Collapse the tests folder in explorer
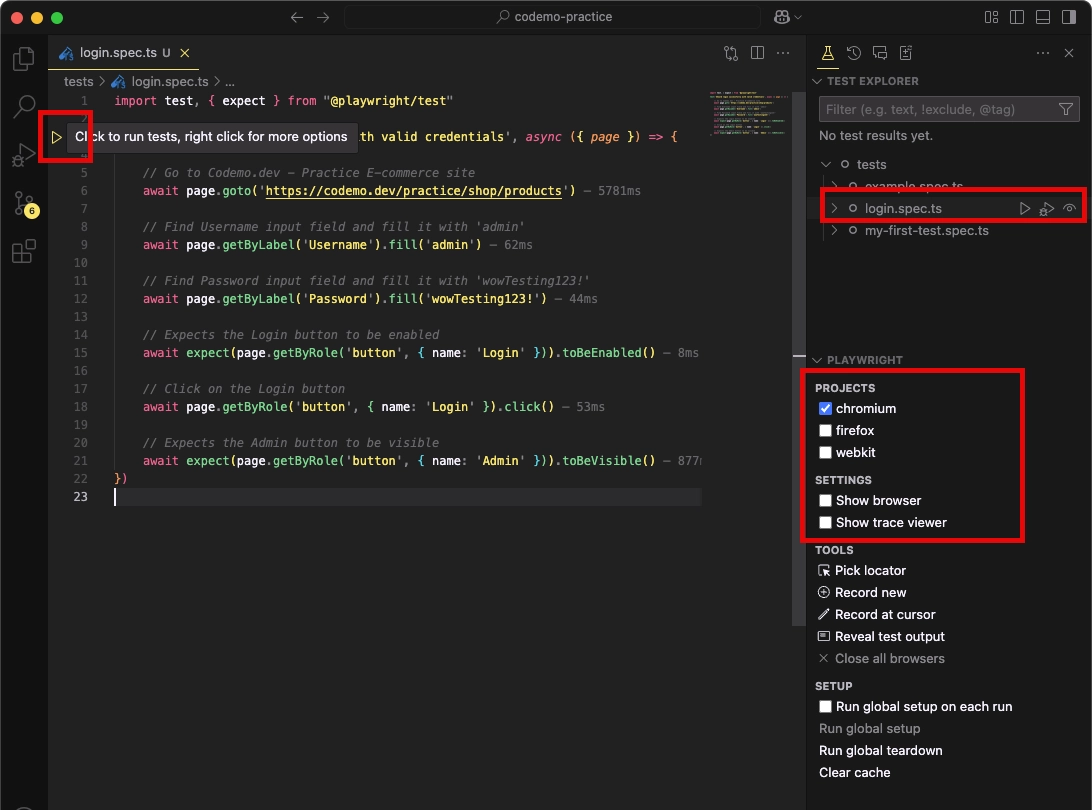Screen dimensions: 1092x810 (x=826, y=164)
